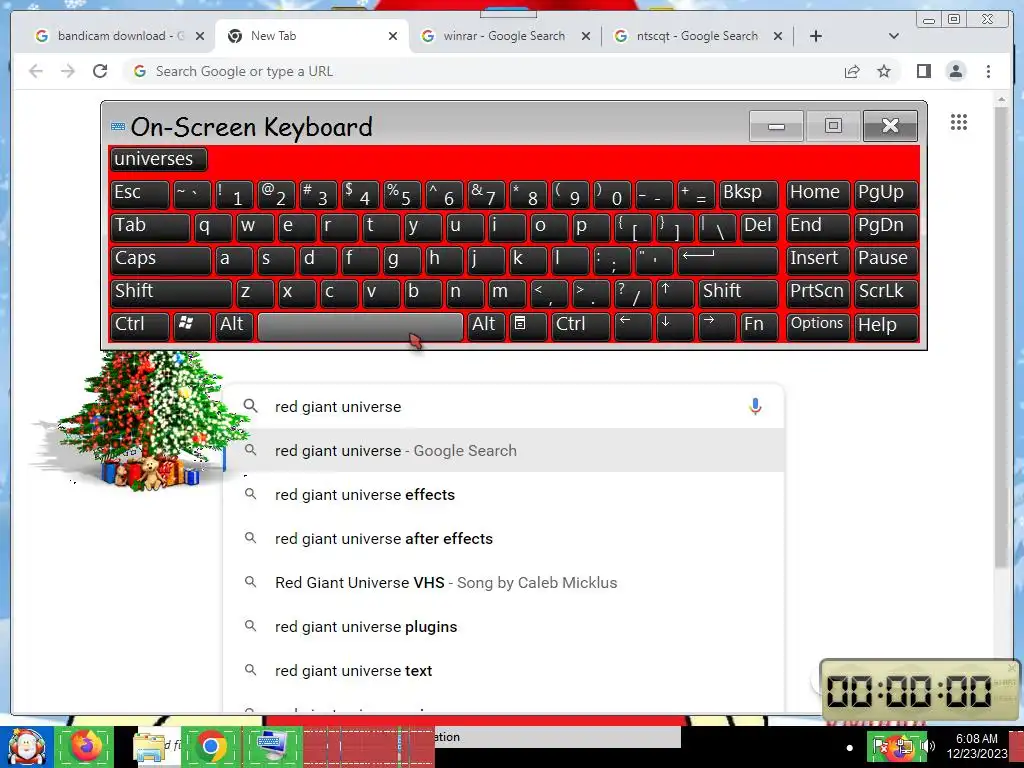The width and height of the screenshot is (1024, 768).
Task: Tap the up arrow key
Action: coord(675,293)
